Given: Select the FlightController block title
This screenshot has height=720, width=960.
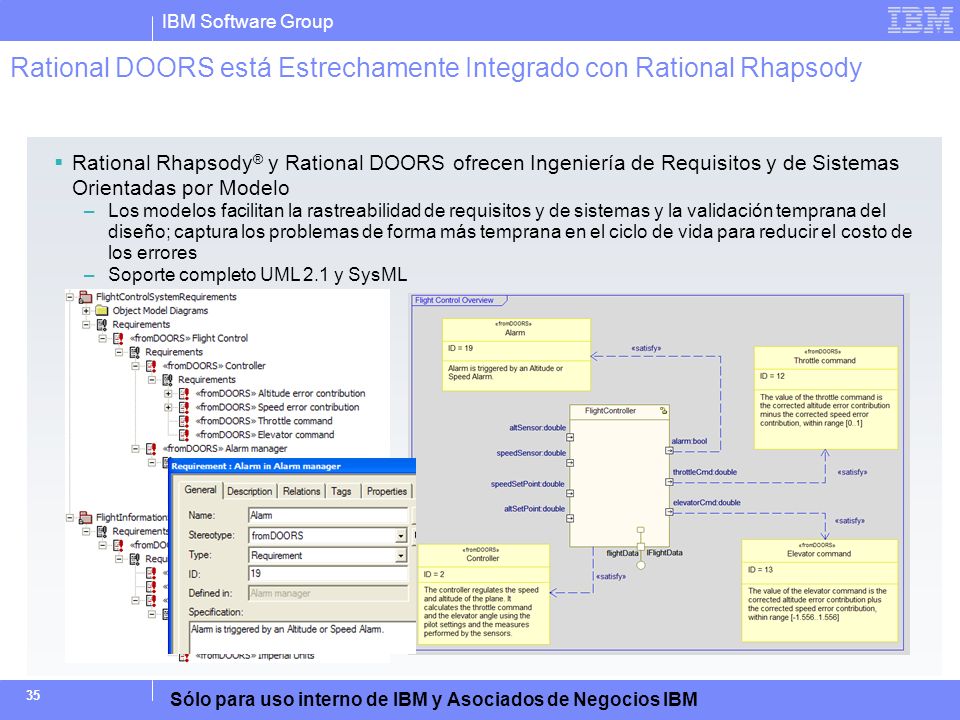Looking at the screenshot, I should pos(610,411).
